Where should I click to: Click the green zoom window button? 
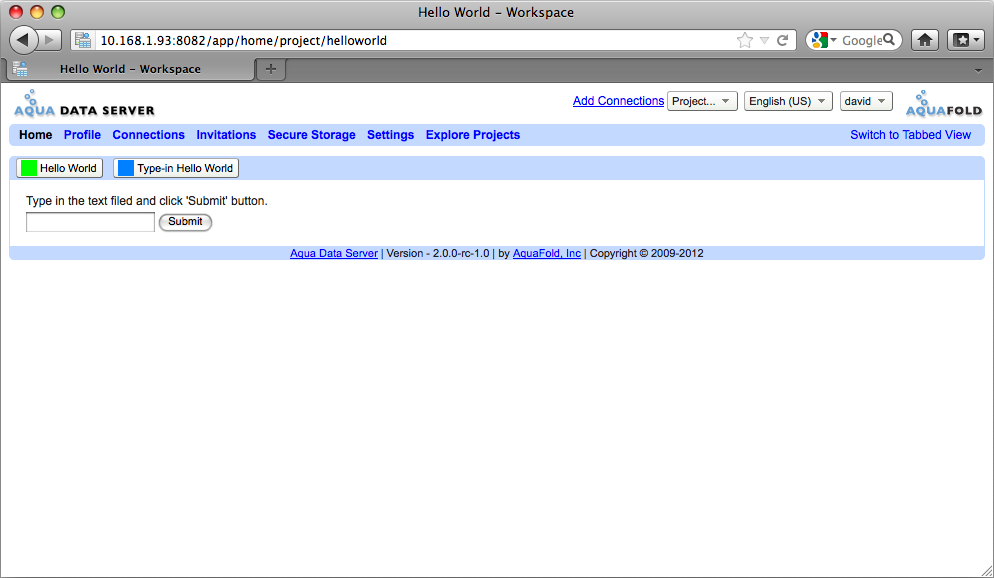[x=58, y=12]
